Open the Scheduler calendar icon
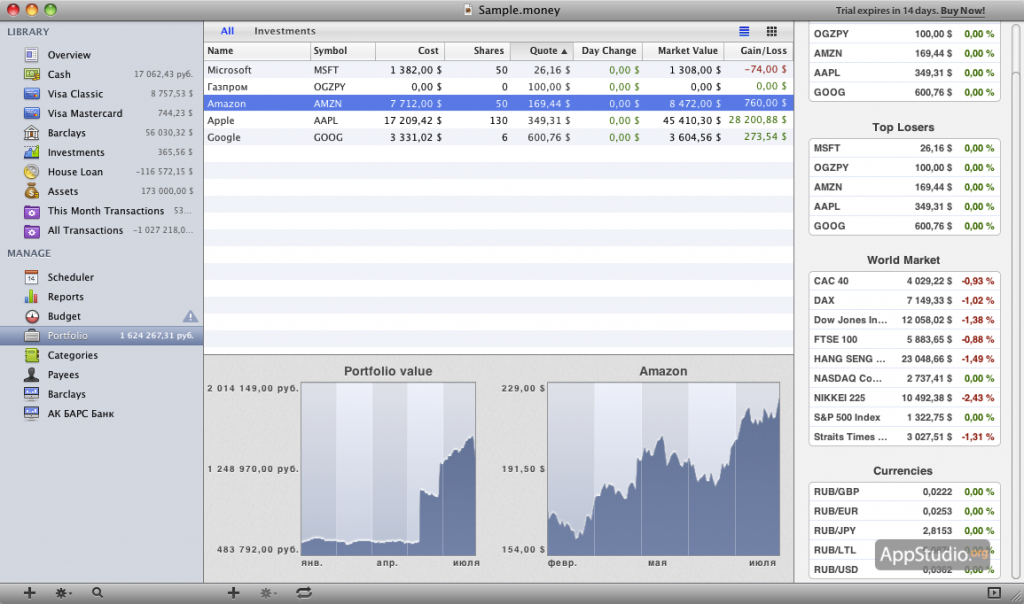Screen dimensions: 1024x604 point(31,278)
